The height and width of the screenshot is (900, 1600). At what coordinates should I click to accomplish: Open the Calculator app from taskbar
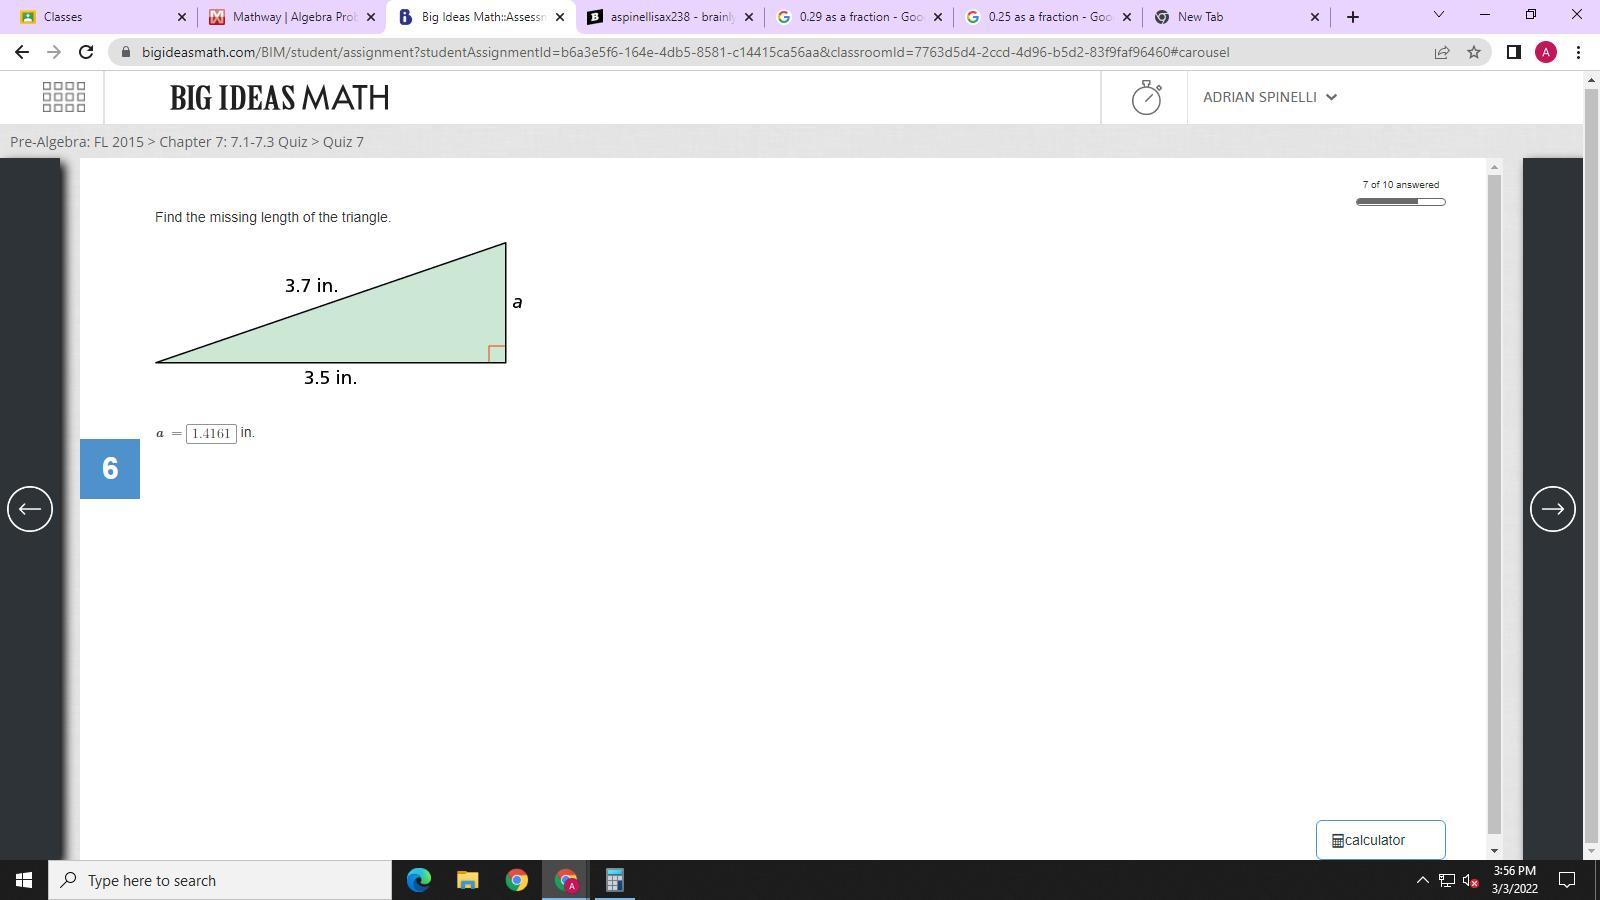614,880
